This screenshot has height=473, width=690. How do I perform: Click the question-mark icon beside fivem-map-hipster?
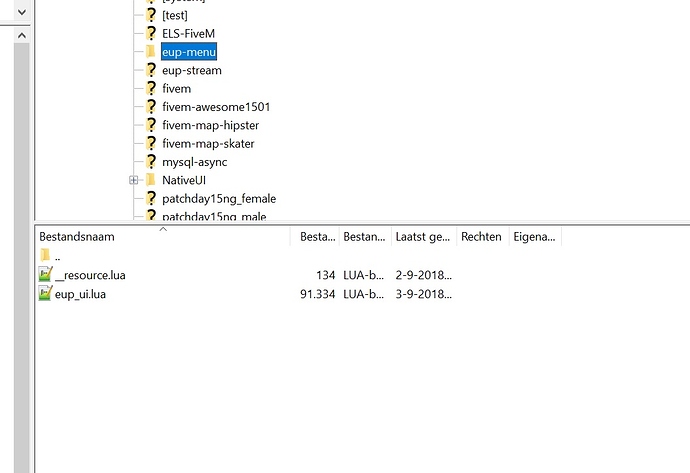[151, 125]
